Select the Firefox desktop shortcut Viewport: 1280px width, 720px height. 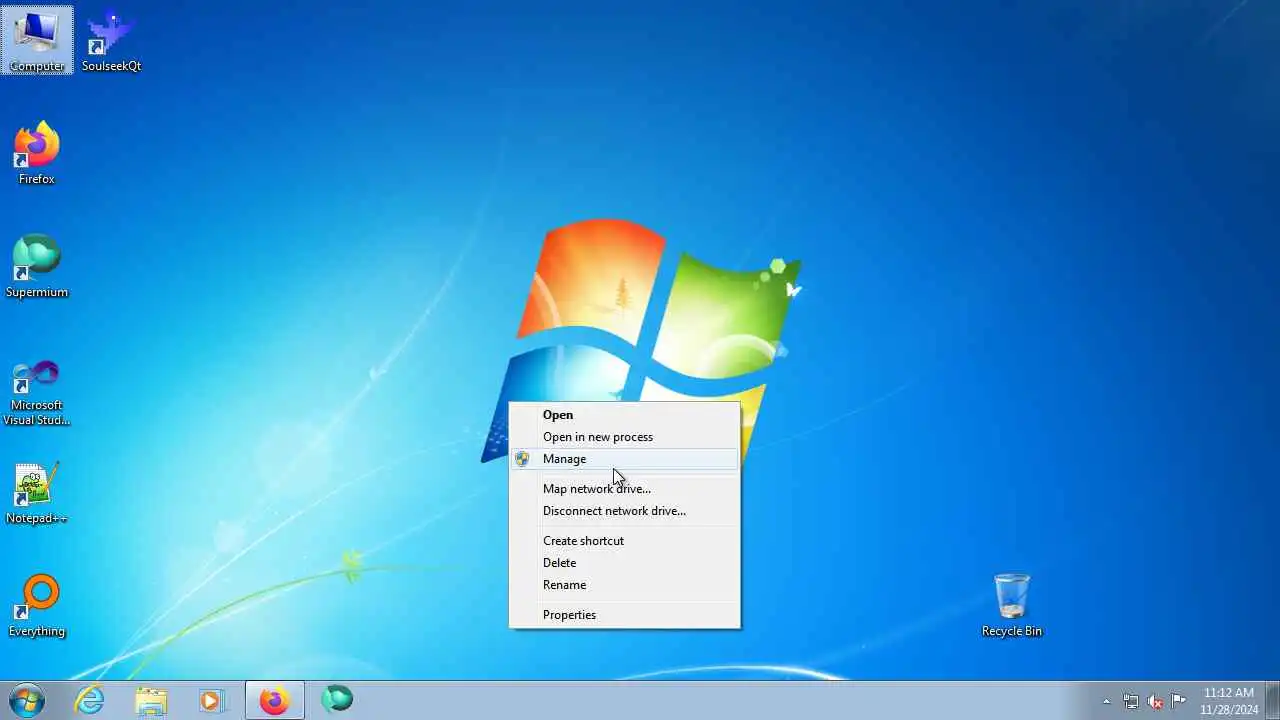coord(37,153)
